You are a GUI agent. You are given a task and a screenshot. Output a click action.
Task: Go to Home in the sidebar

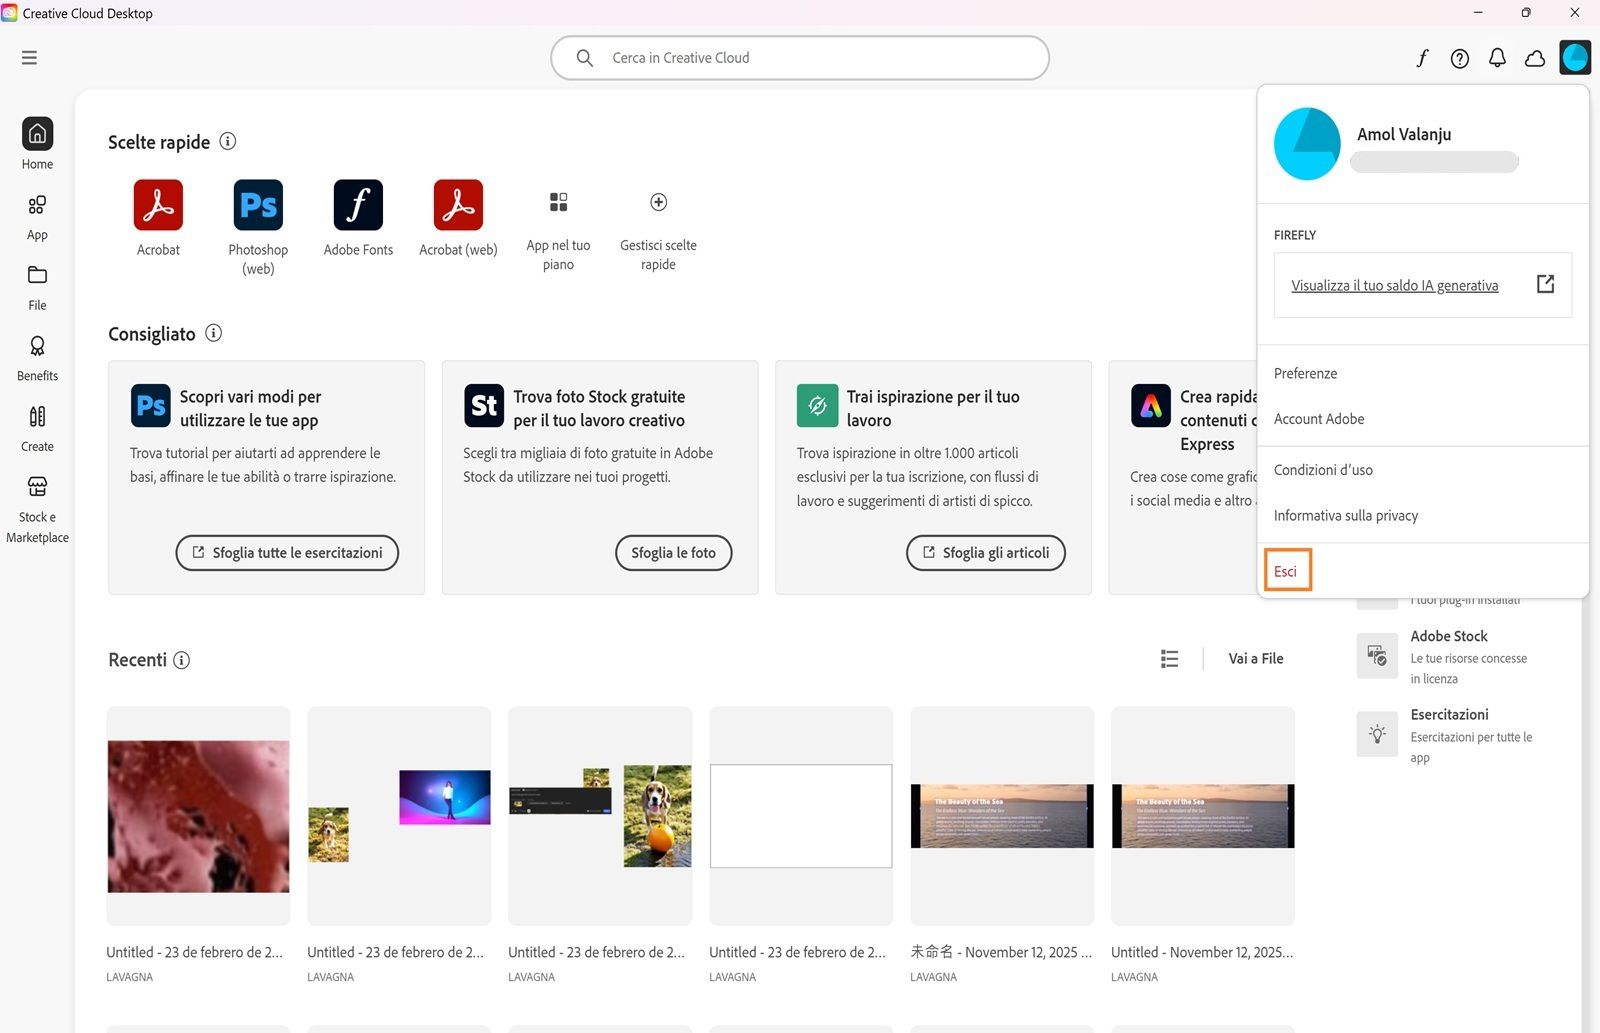click(x=37, y=143)
